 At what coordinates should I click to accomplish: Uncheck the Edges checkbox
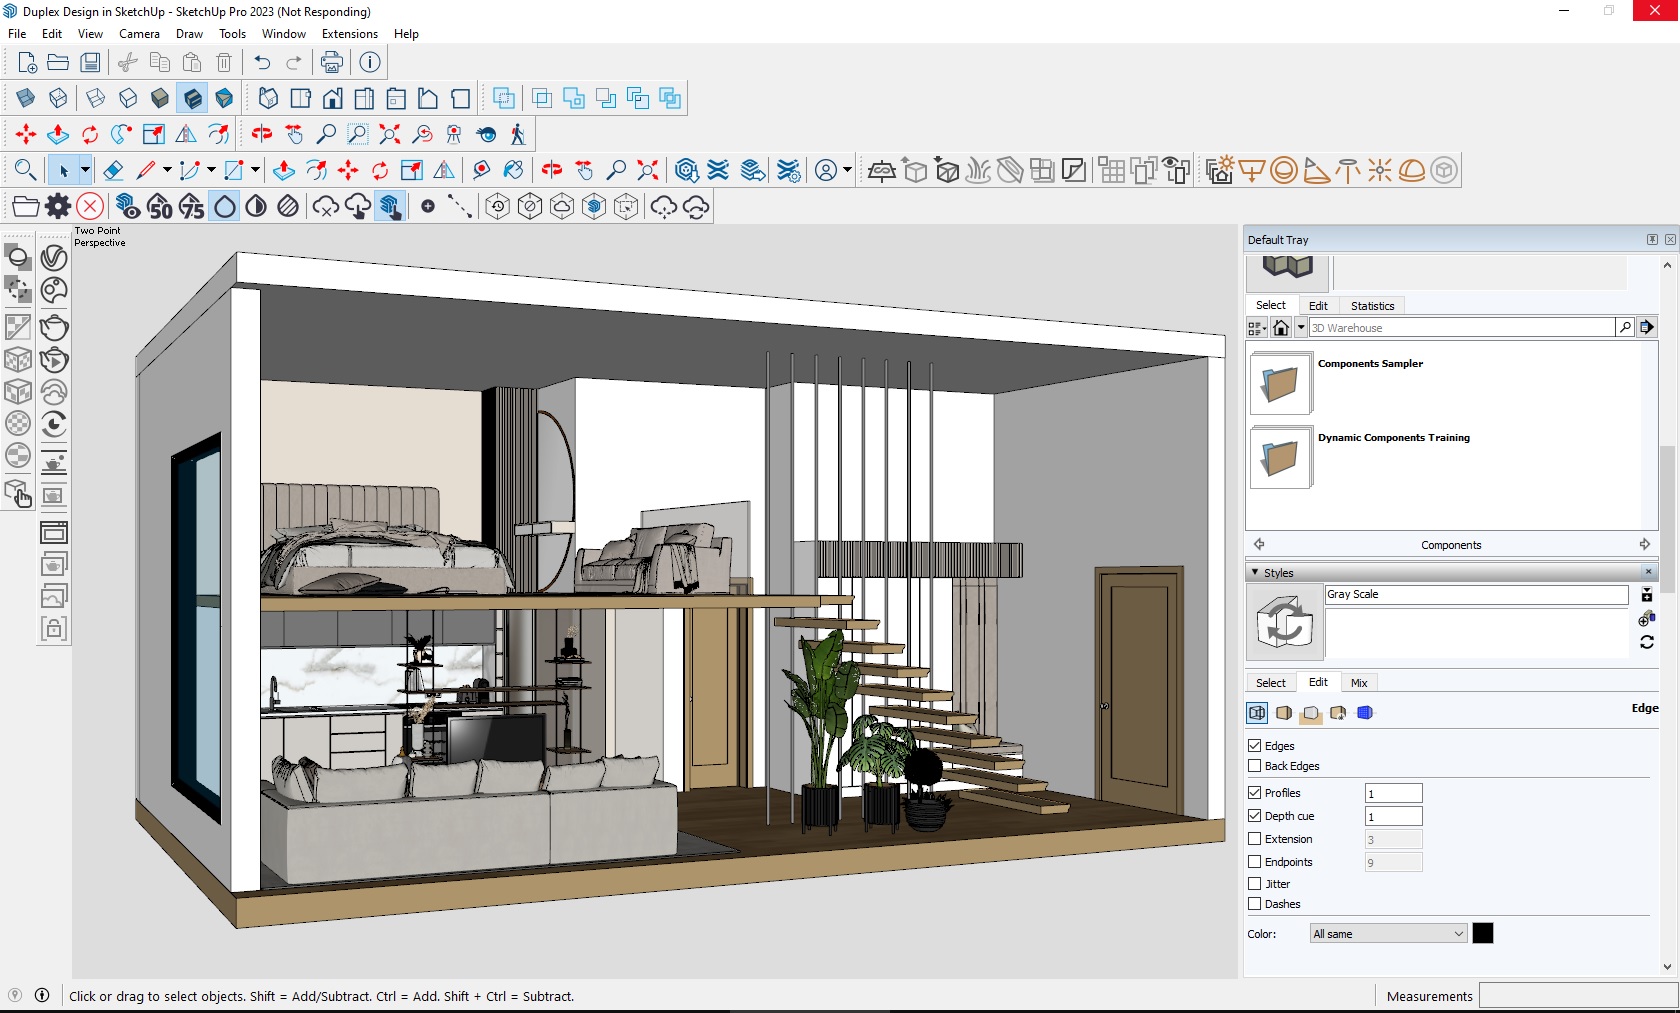click(x=1255, y=746)
